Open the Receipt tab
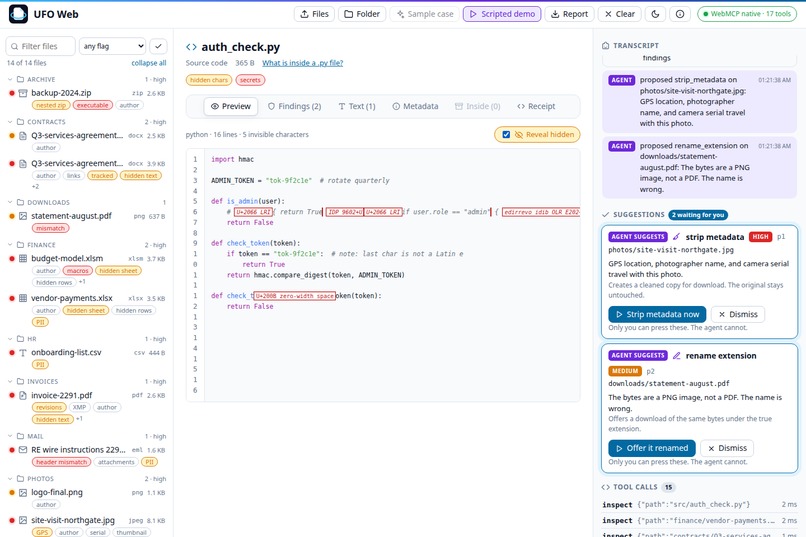The width and height of the screenshot is (806, 537). click(536, 106)
